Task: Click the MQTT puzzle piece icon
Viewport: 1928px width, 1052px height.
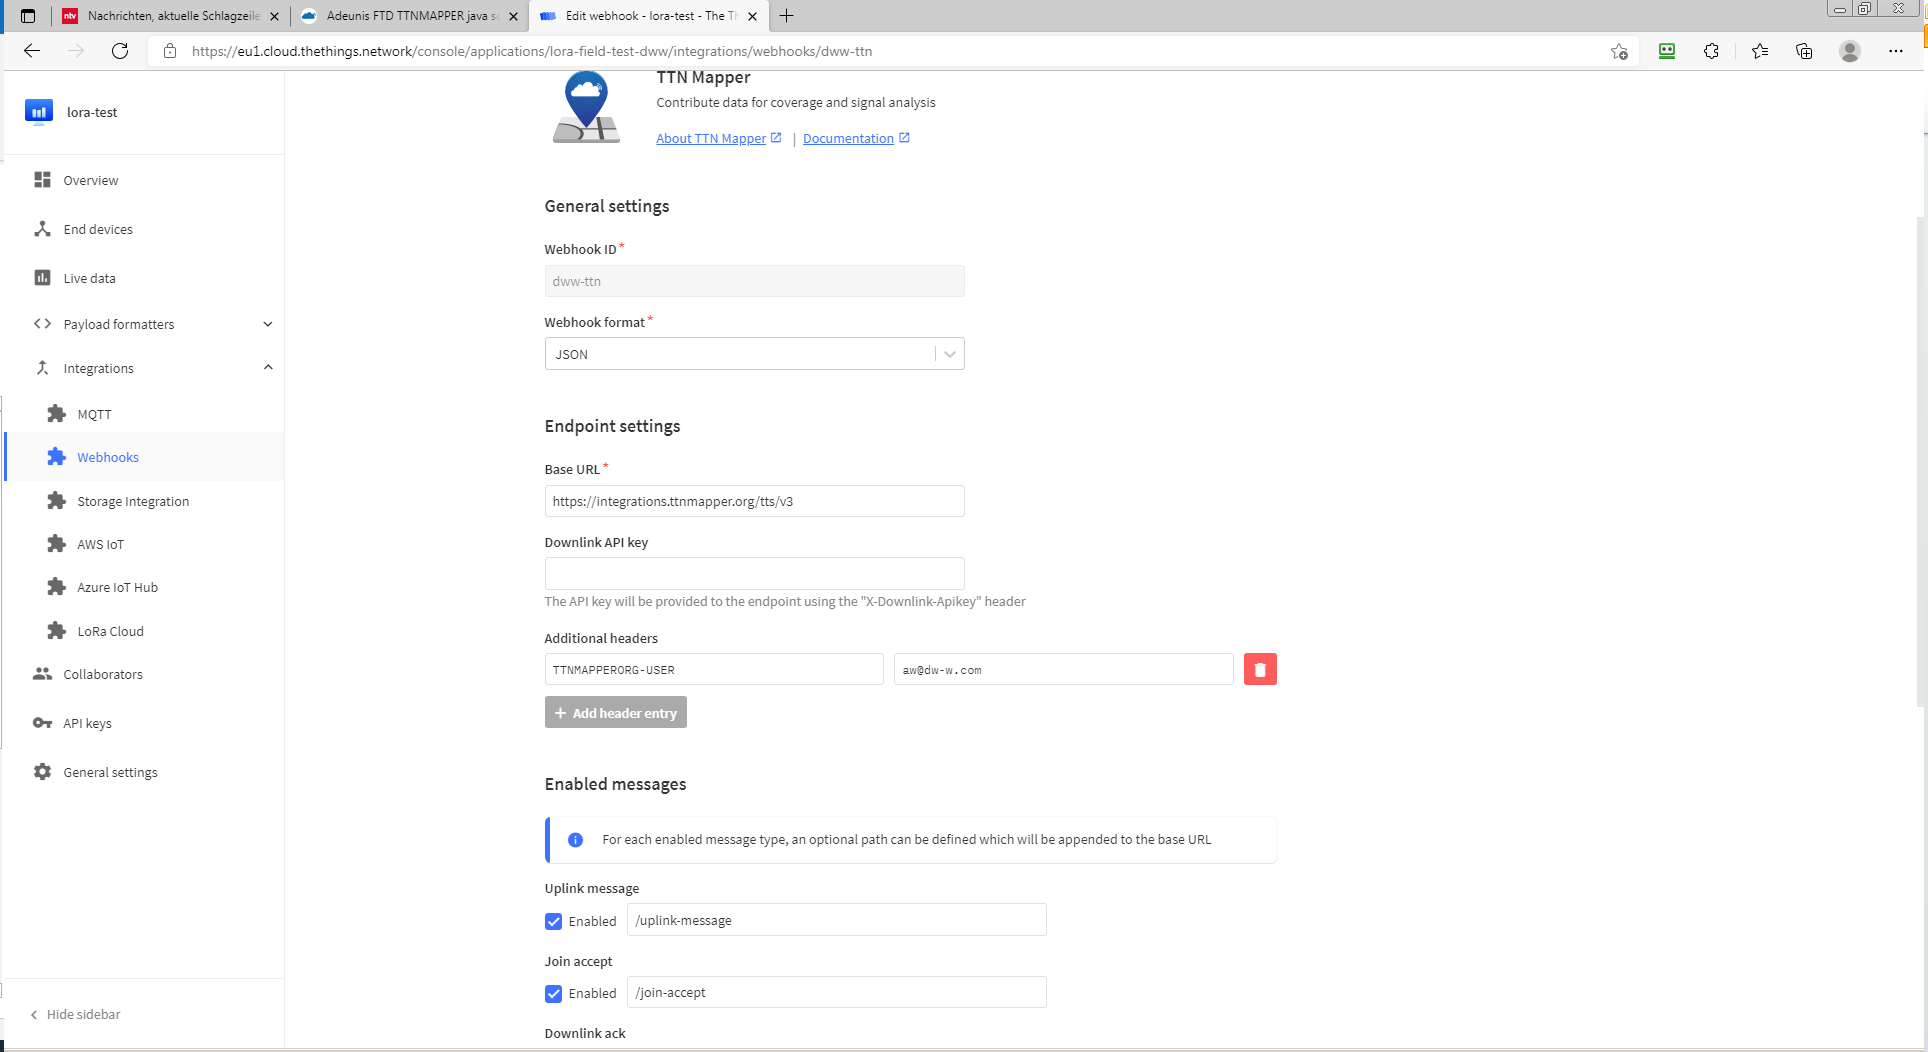Action: (x=57, y=413)
